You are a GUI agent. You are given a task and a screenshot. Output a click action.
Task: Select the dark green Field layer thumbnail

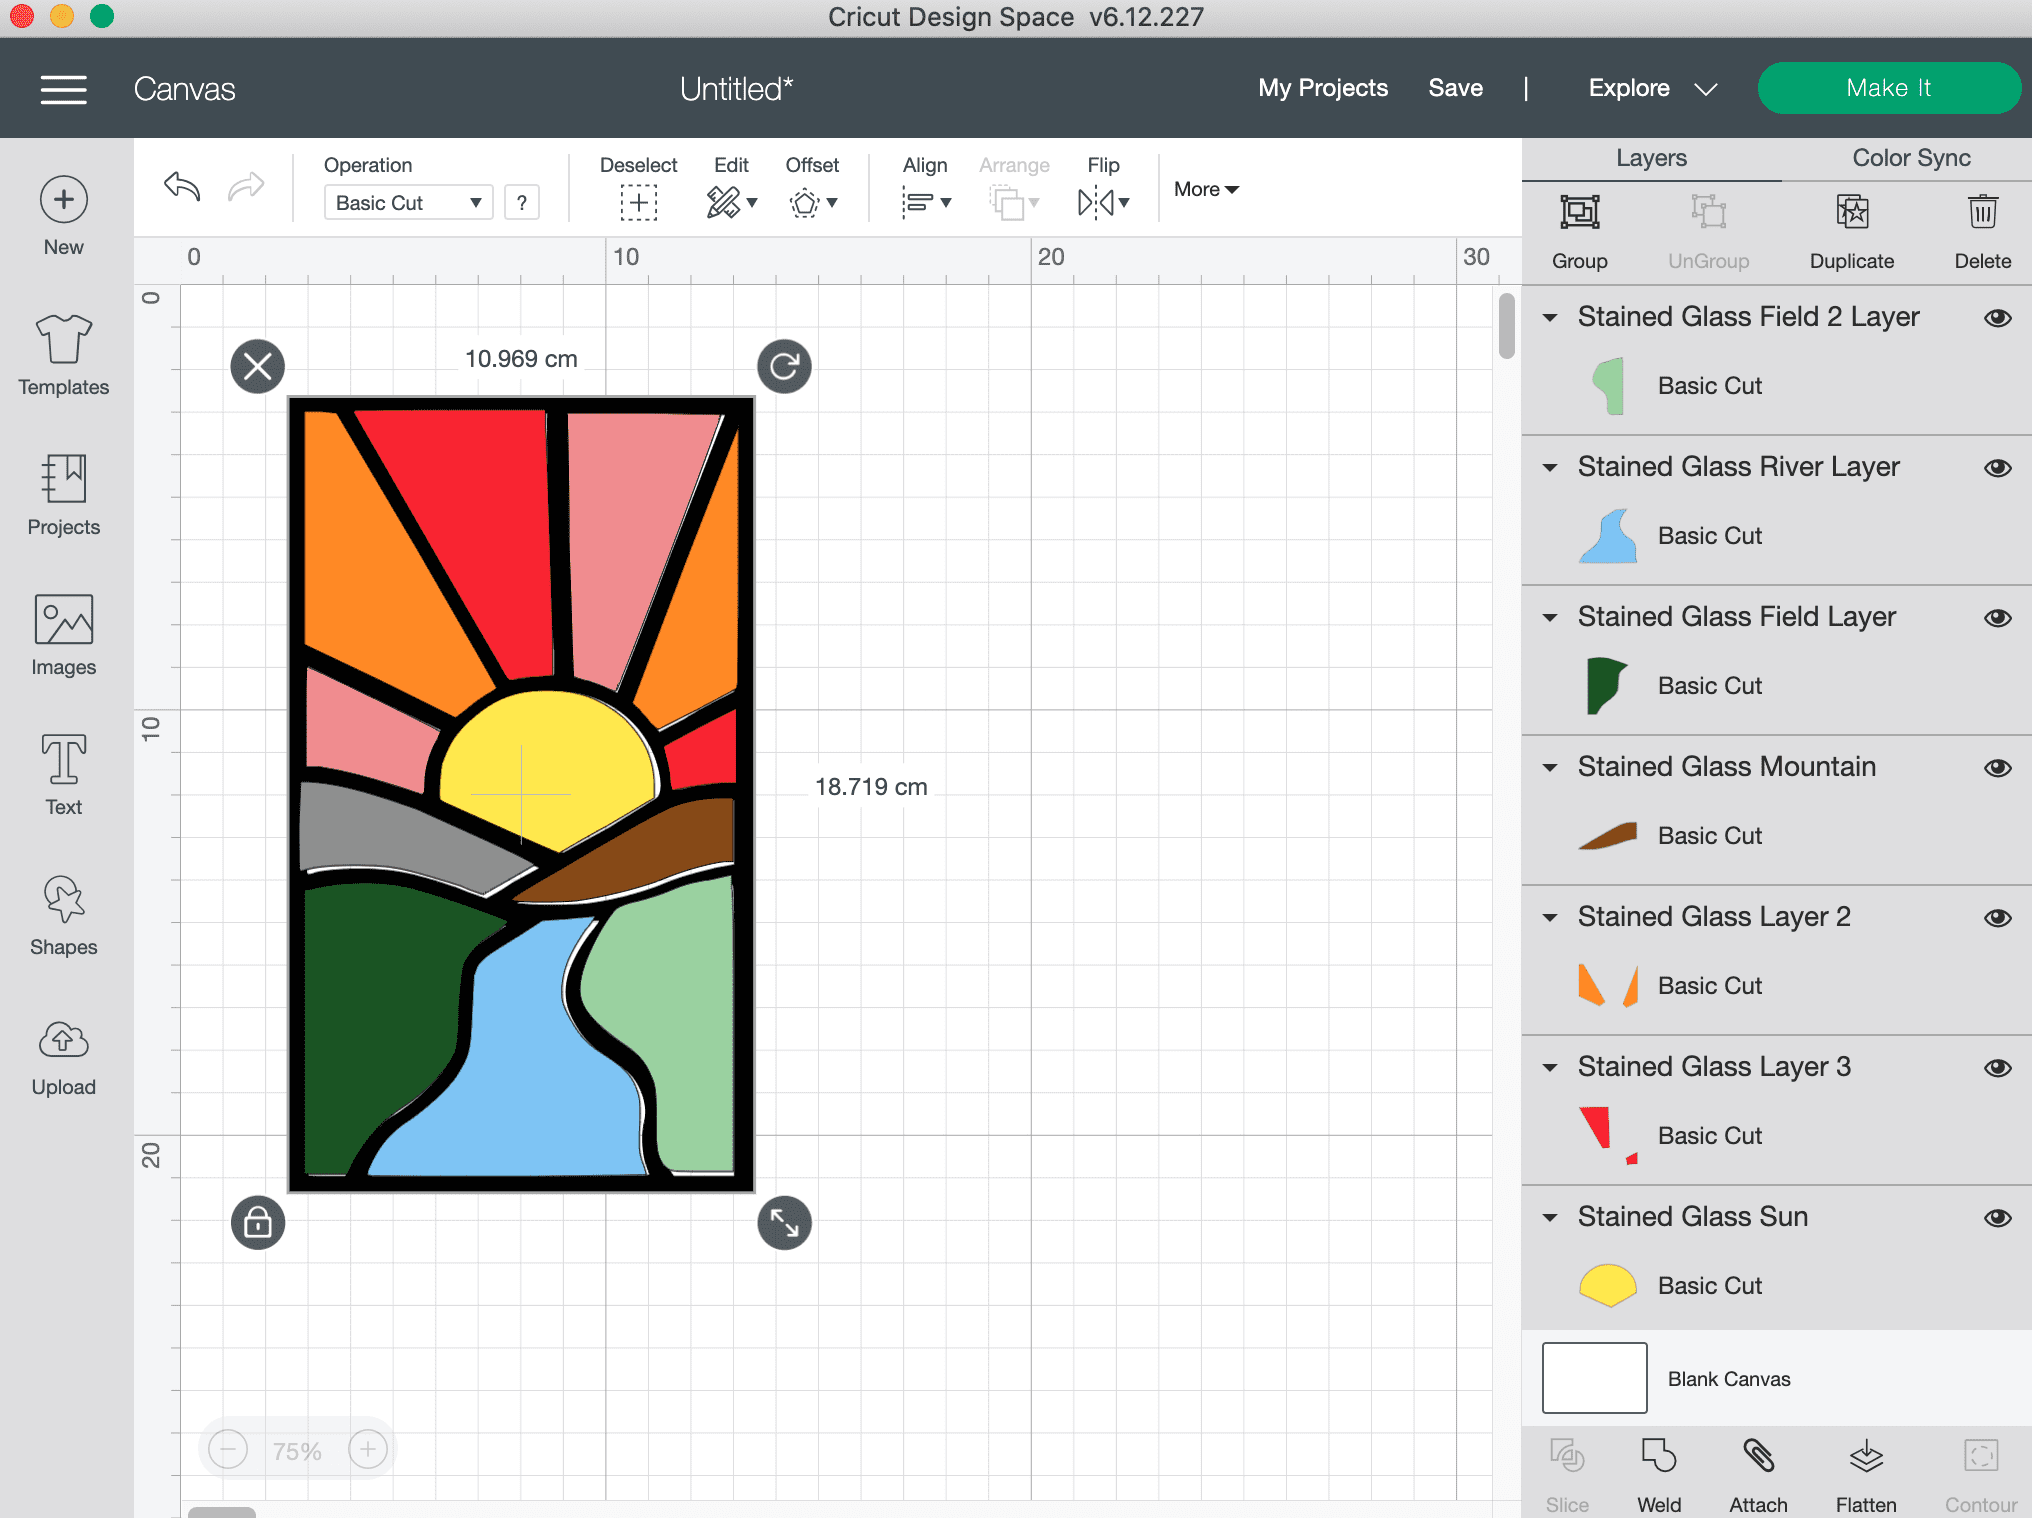[x=1608, y=686]
